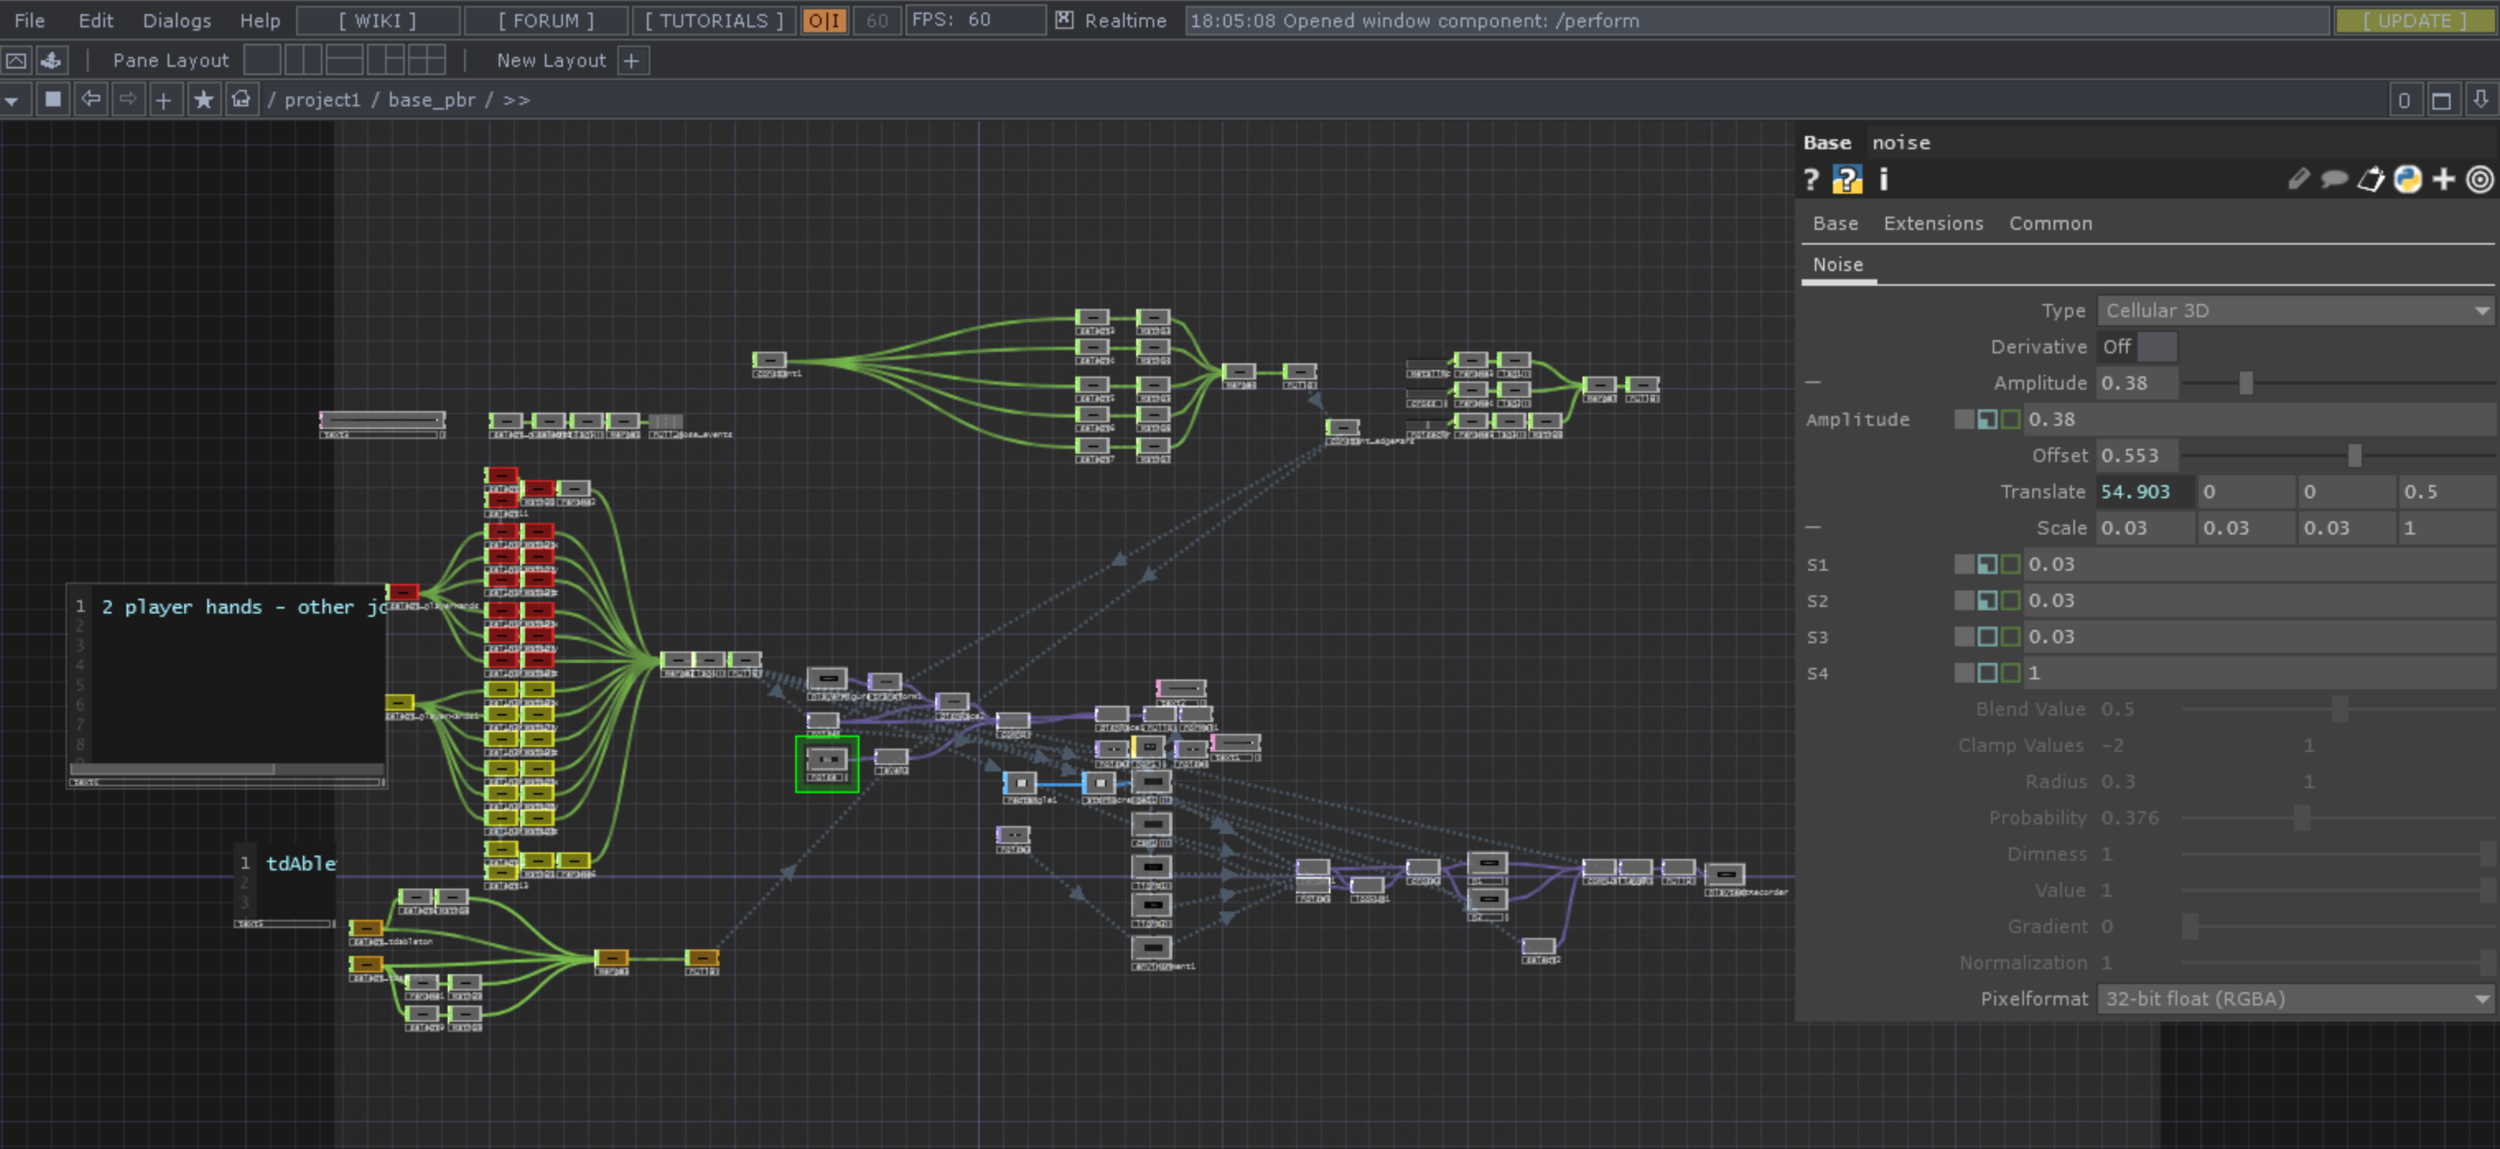
Task: Toggle the orange power O|I button
Action: (824, 20)
